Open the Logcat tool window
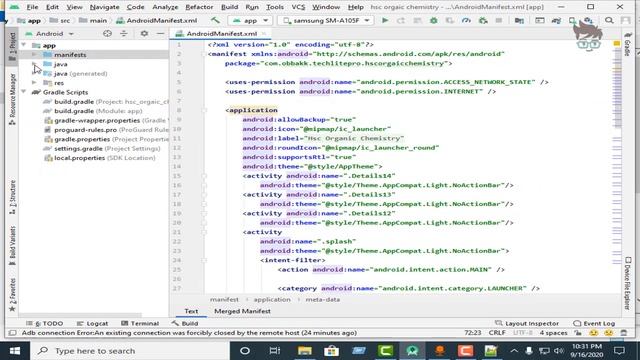Image resolution: width=640 pixels, height=360 pixels. point(92,323)
